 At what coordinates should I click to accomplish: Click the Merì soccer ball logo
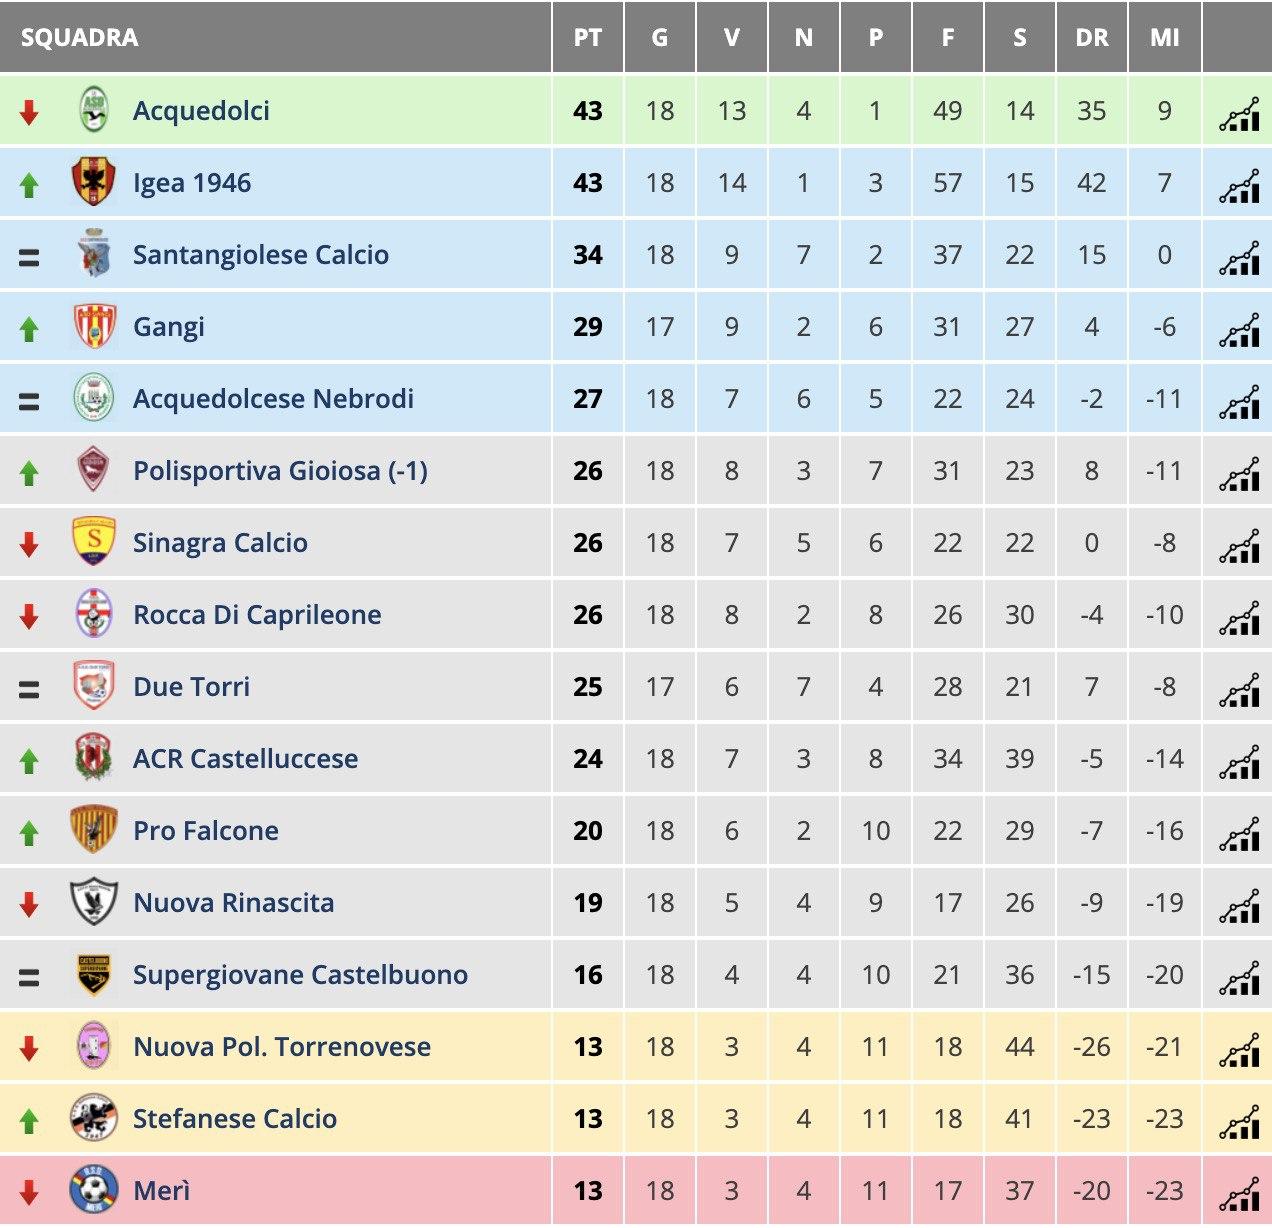point(95,1190)
